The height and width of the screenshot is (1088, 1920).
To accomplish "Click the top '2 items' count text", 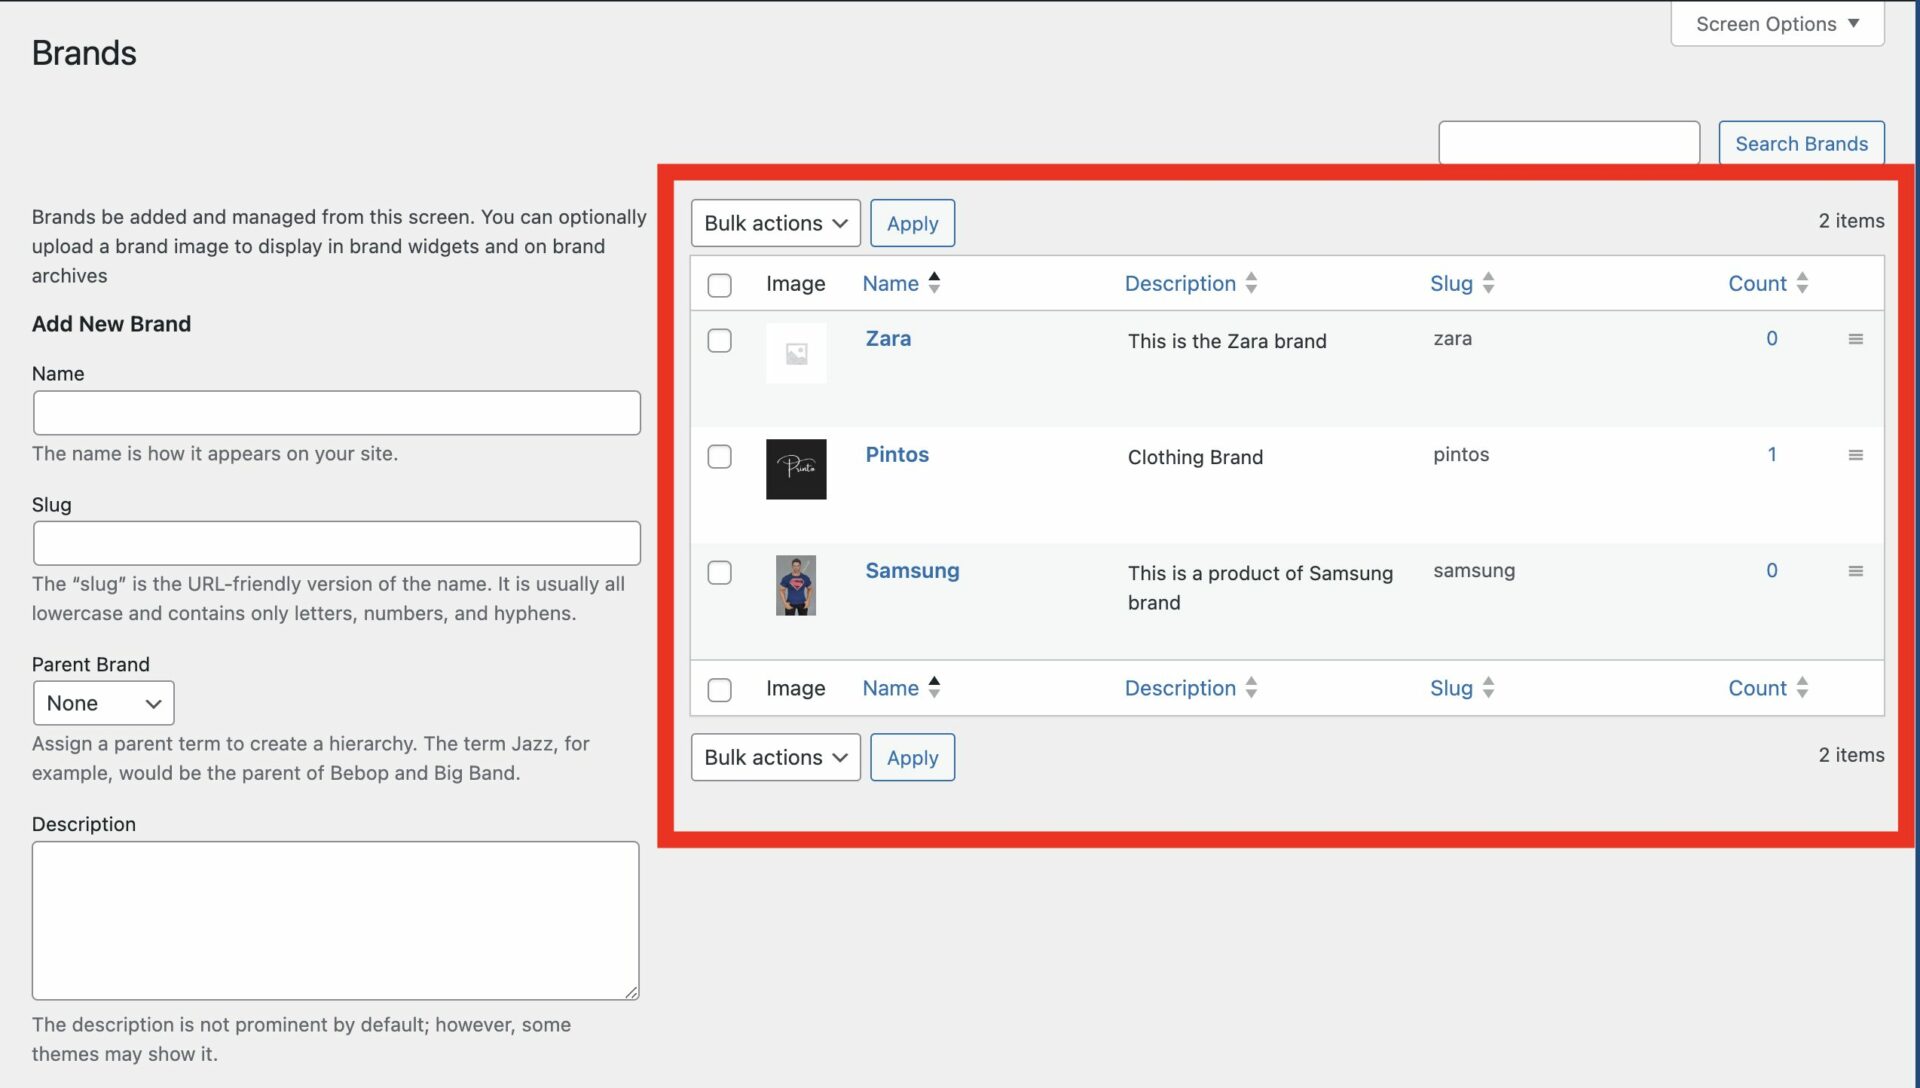I will point(1851,220).
